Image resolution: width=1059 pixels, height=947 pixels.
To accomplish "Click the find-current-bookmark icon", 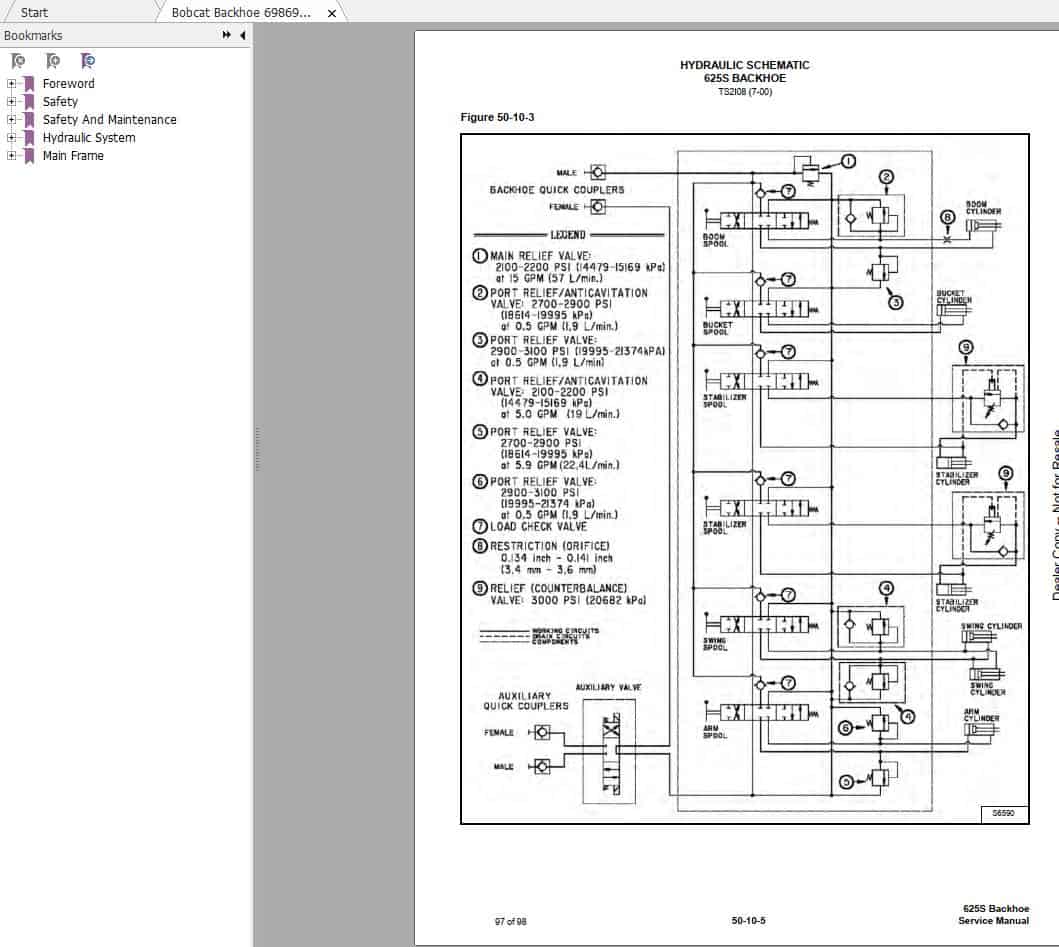I will coord(88,60).
